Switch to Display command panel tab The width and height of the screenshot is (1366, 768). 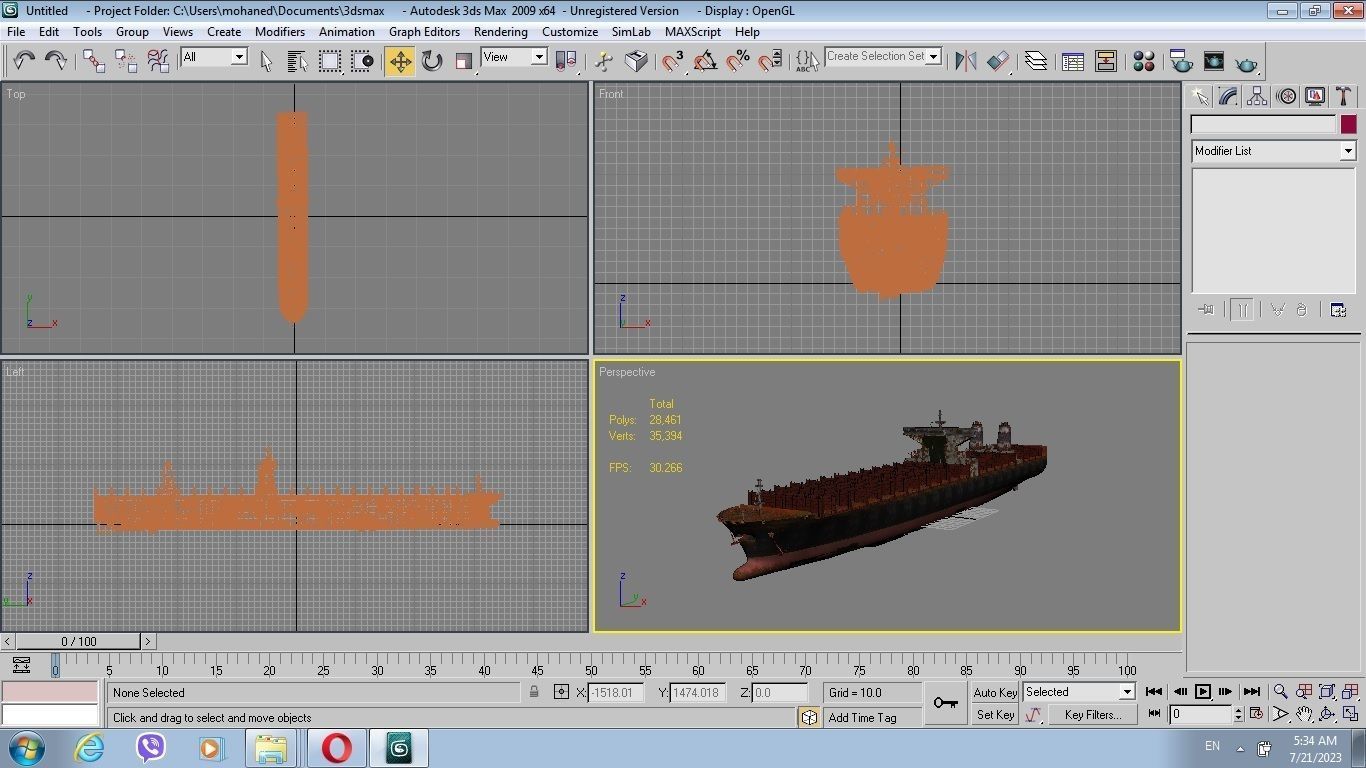coord(1315,96)
